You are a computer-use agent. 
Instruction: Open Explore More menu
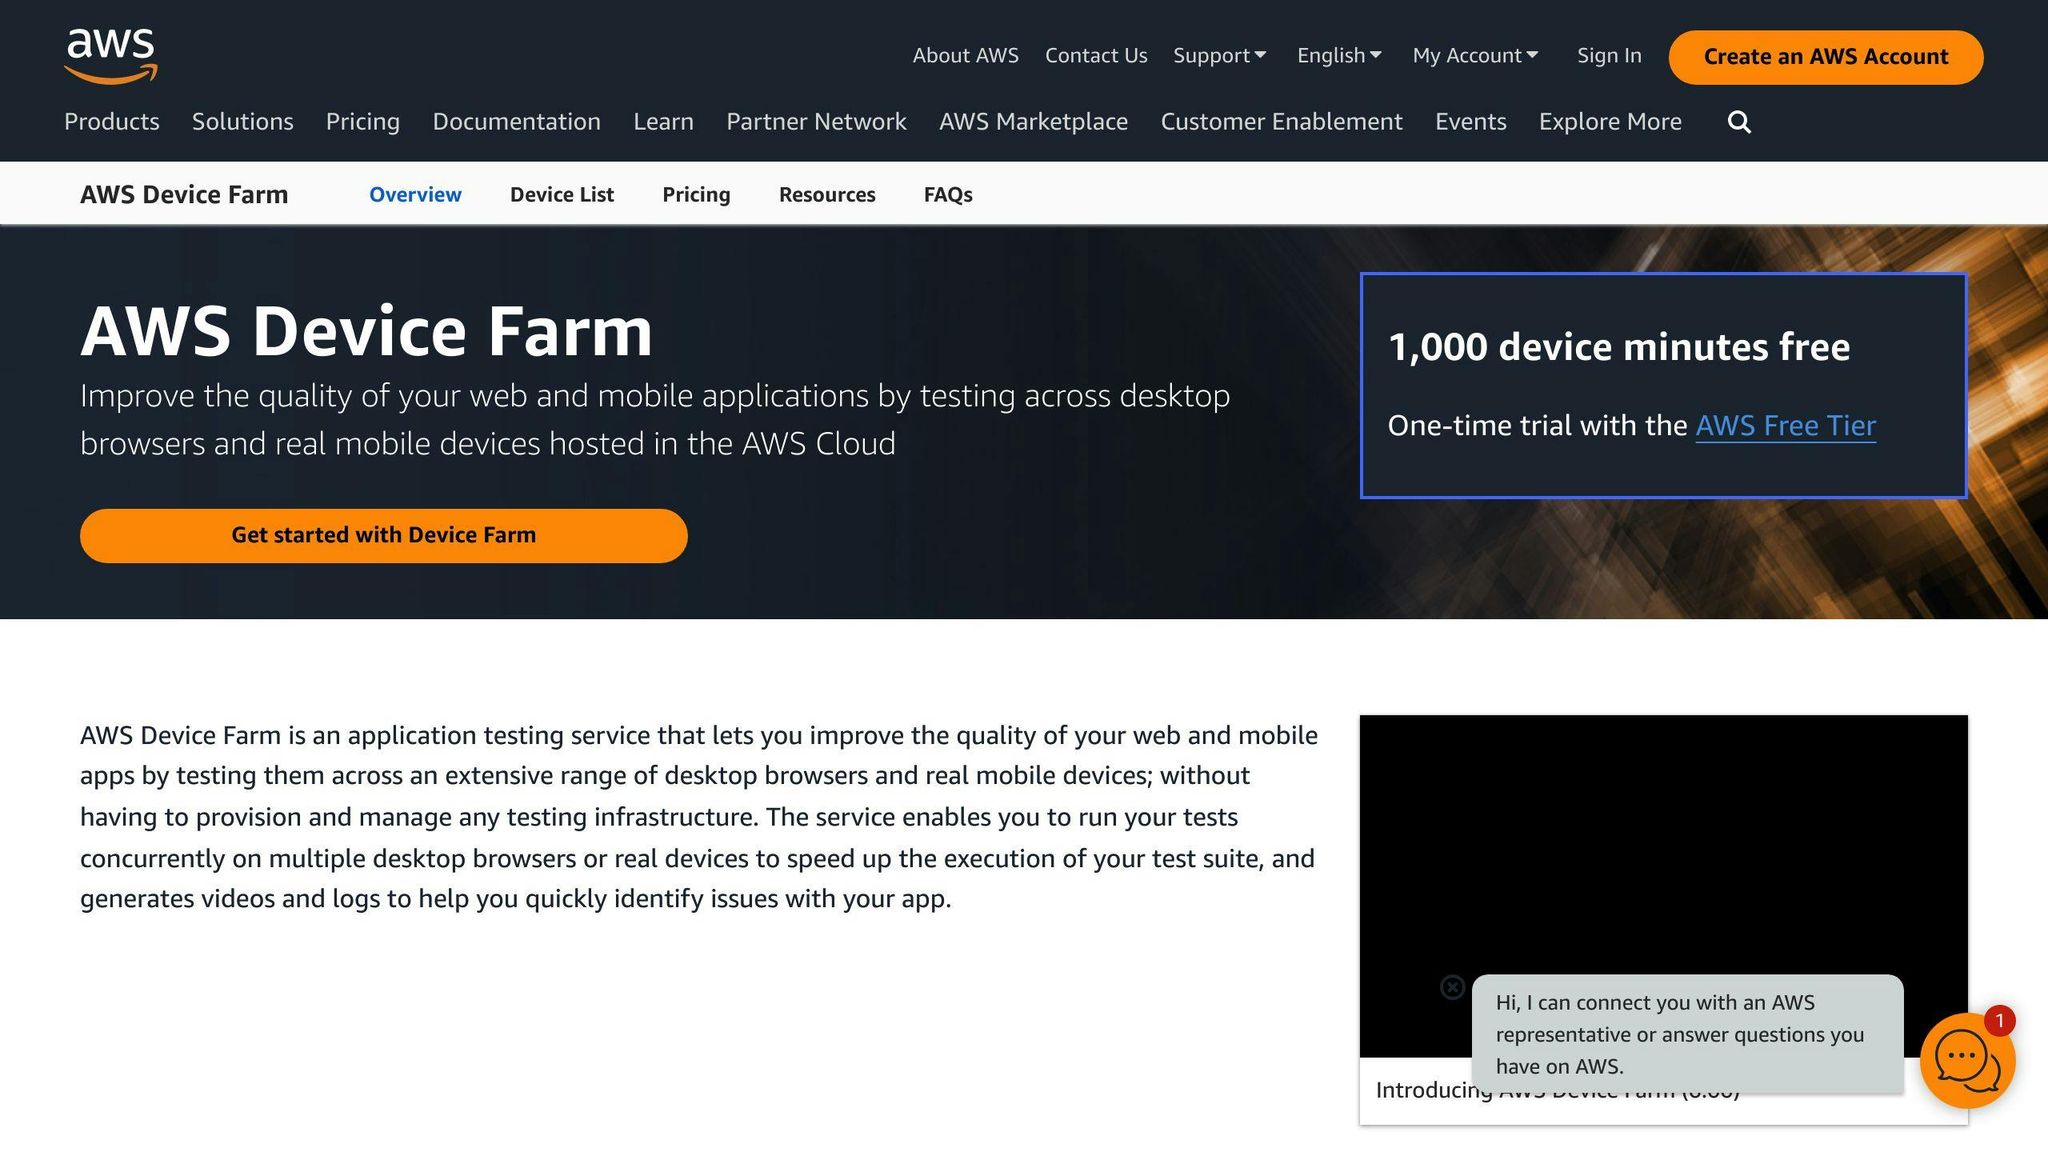1610,122
